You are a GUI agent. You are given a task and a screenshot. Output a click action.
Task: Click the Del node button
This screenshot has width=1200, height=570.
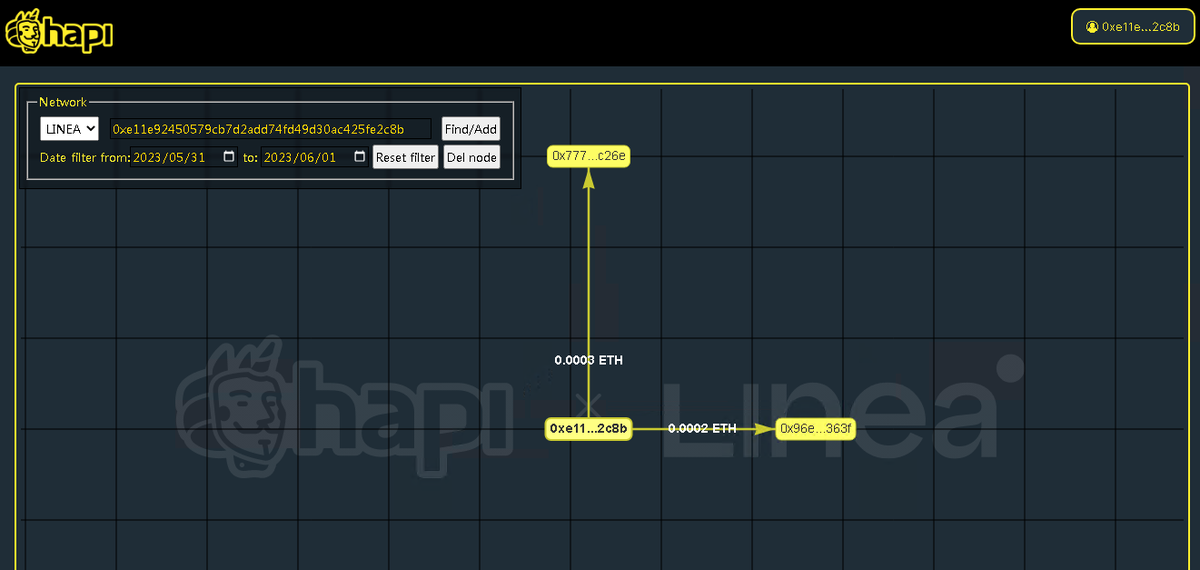point(471,157)
